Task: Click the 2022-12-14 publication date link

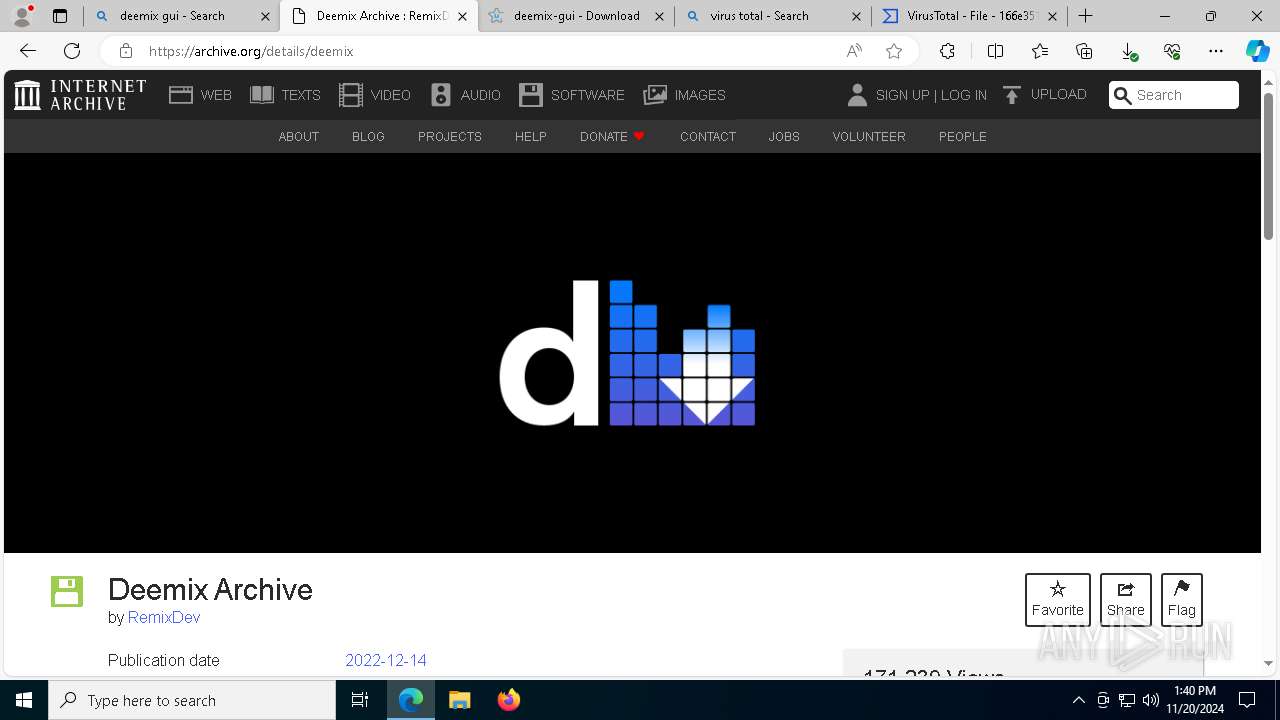Action: (386, 661)
